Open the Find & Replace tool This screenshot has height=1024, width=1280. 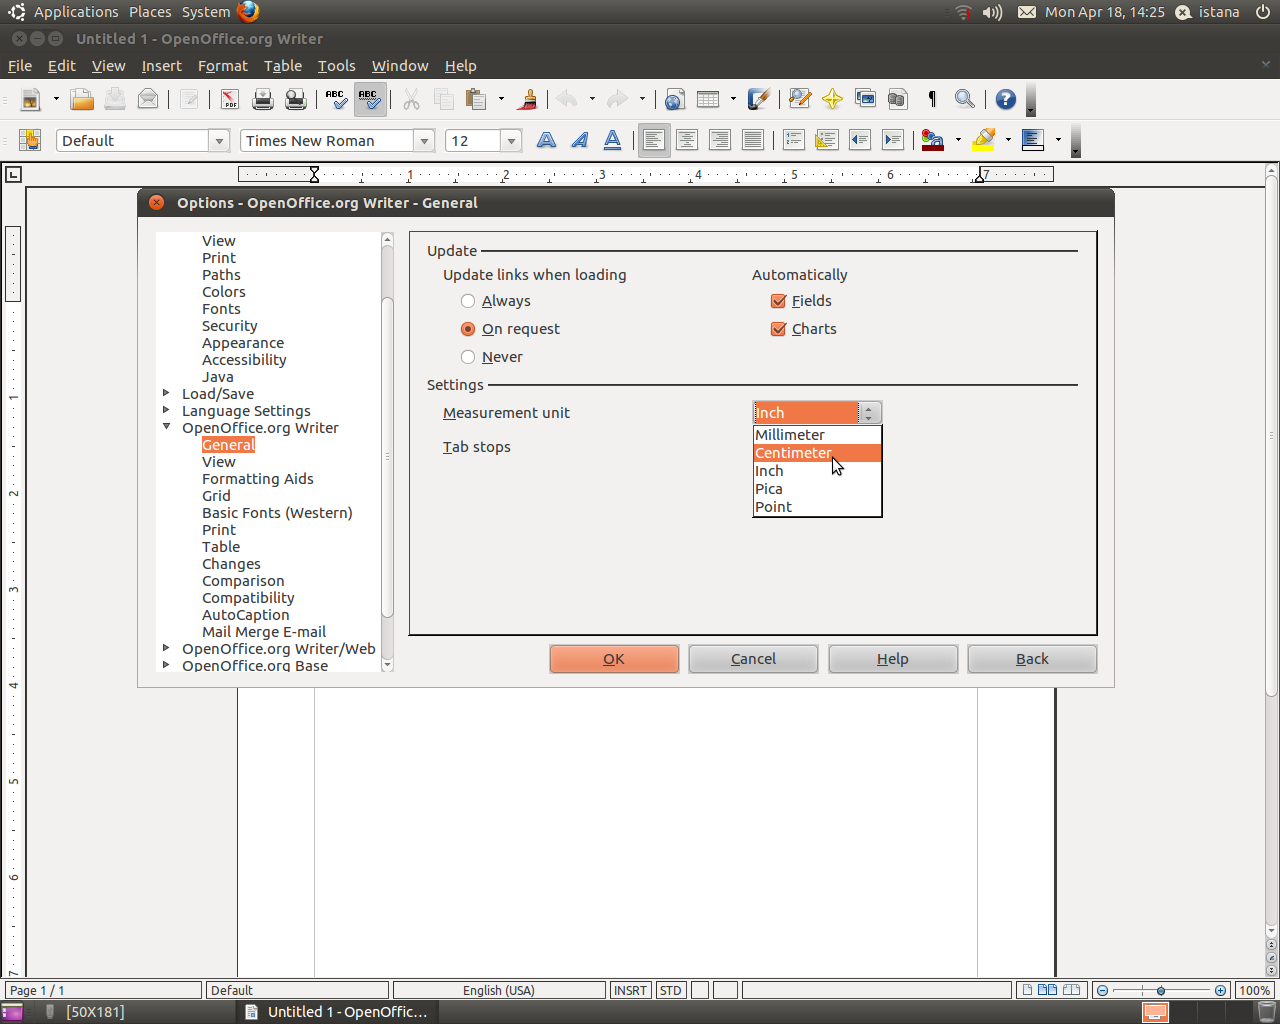[x=800, y=99]
